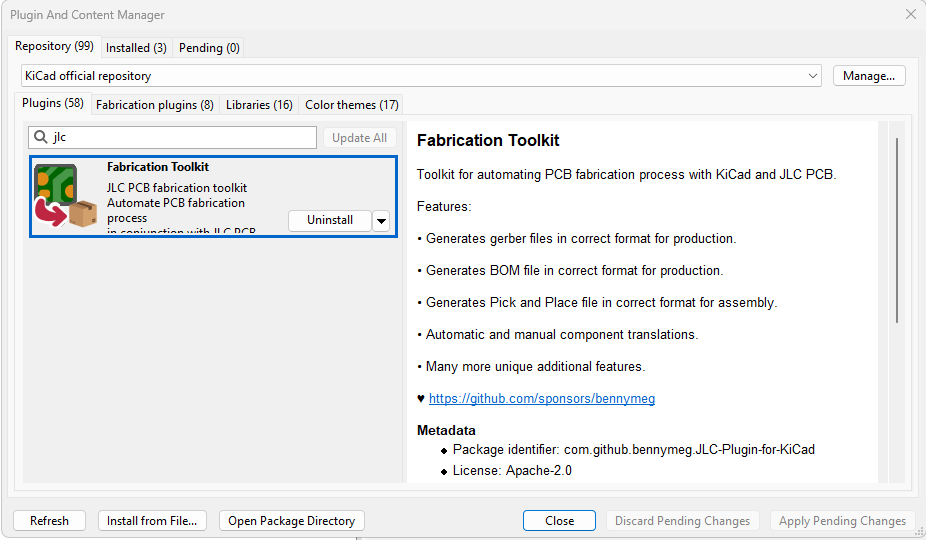Viewport: 926px width, 540px height.
Task: Switch to Fabrication plugins (8) tab
Action: 154,104
